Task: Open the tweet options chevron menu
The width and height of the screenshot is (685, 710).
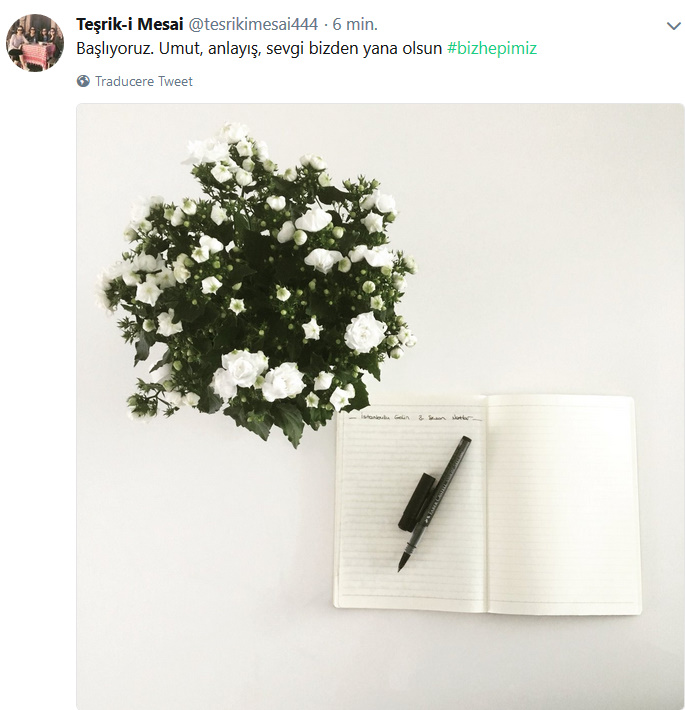Action: 674,26
